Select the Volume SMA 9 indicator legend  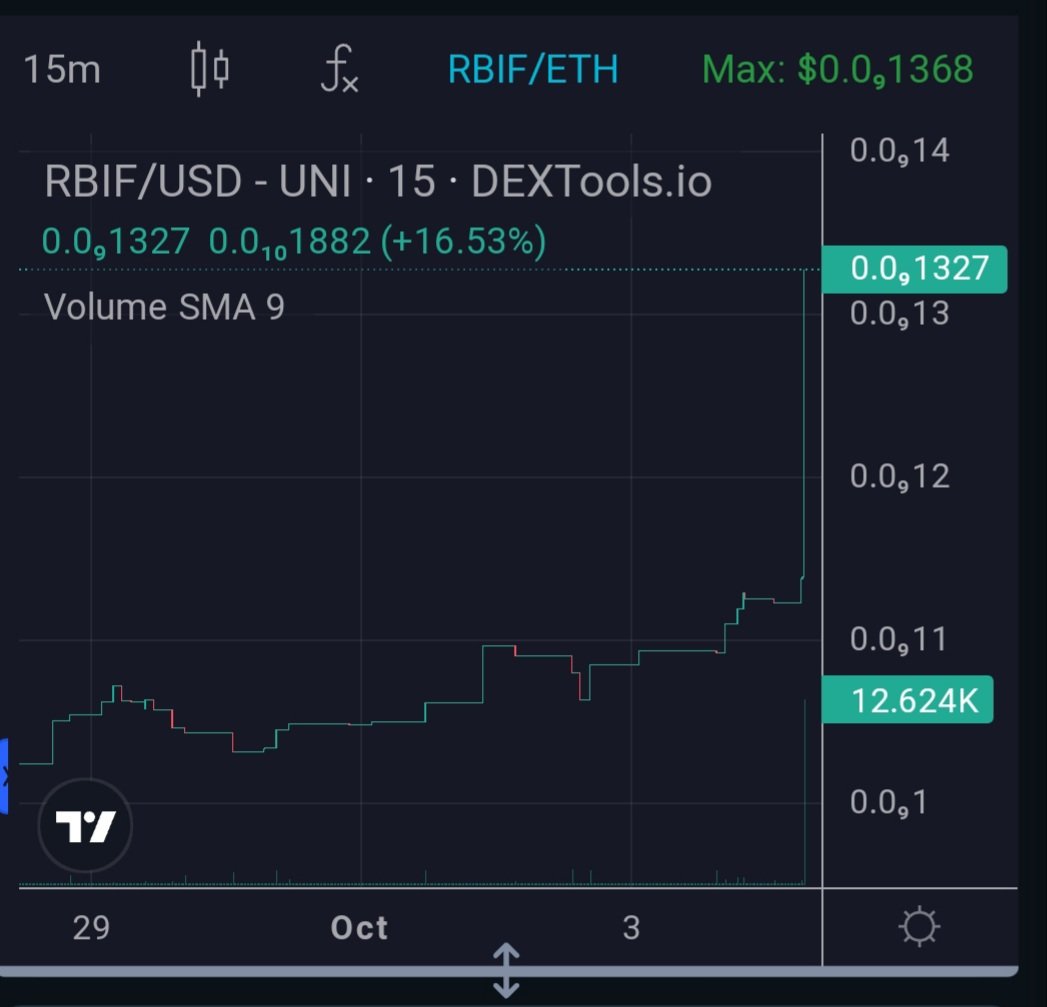tap(164, 307)
